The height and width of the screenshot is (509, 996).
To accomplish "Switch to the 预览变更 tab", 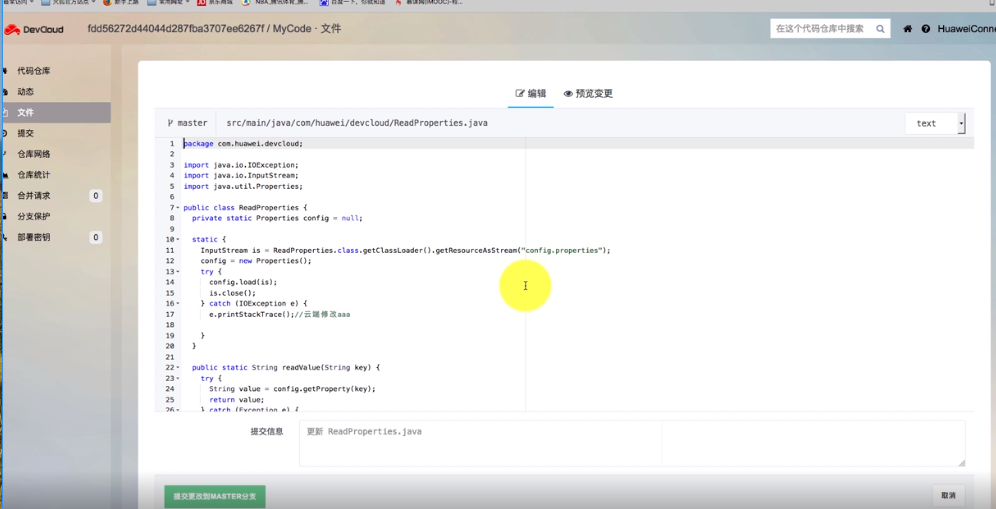I will point(588,93).
